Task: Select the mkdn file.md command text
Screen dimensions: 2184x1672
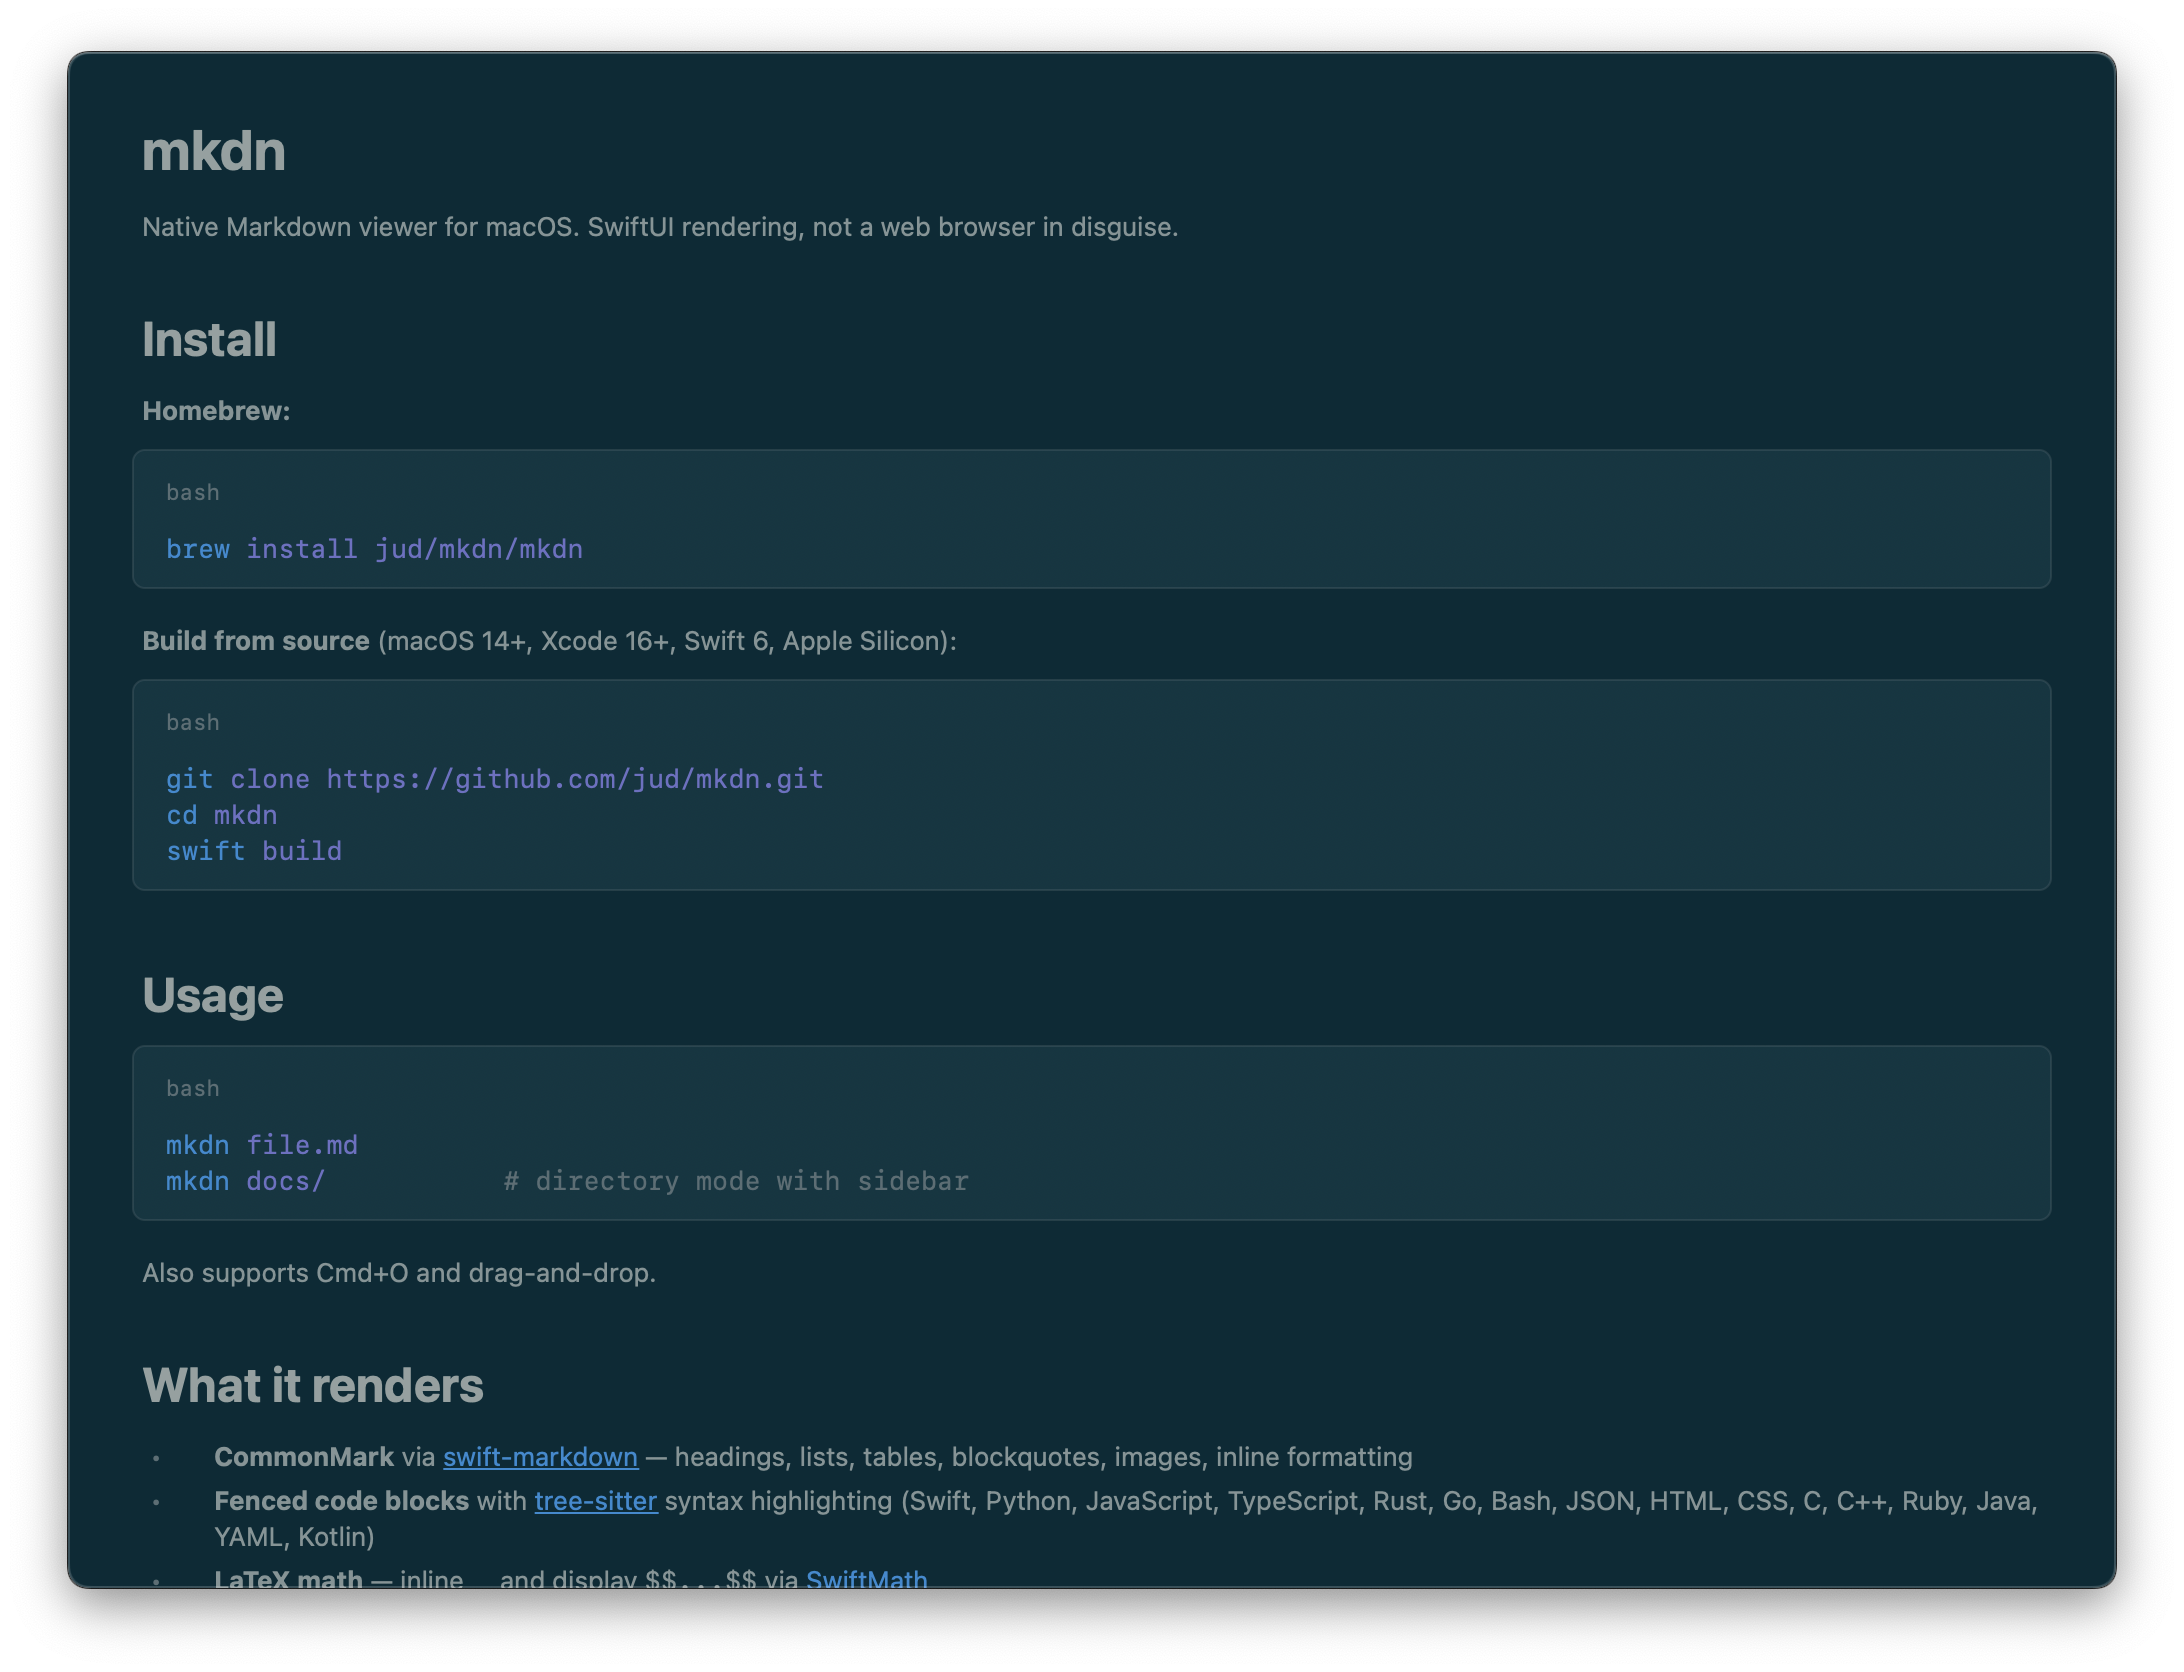Action: point(262,1145)
